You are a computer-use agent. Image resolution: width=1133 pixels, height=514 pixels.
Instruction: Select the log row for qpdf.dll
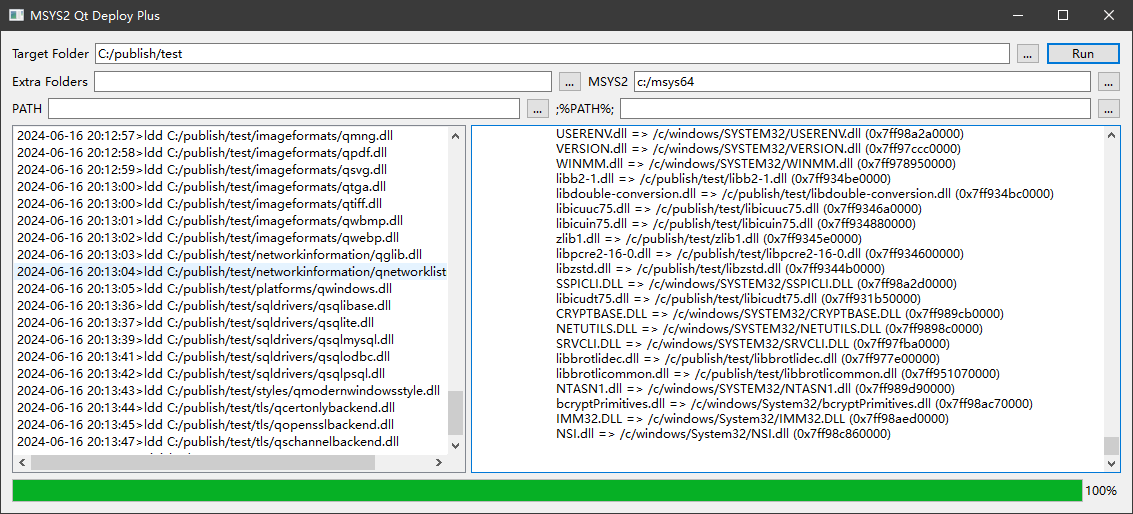pyautogui.click(x=231, y=153)
